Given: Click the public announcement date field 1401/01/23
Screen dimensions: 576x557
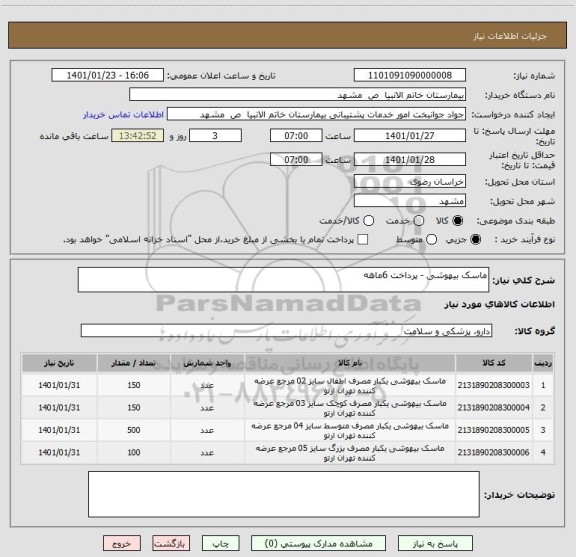Looking at the screenshot, I should (108, 75).
